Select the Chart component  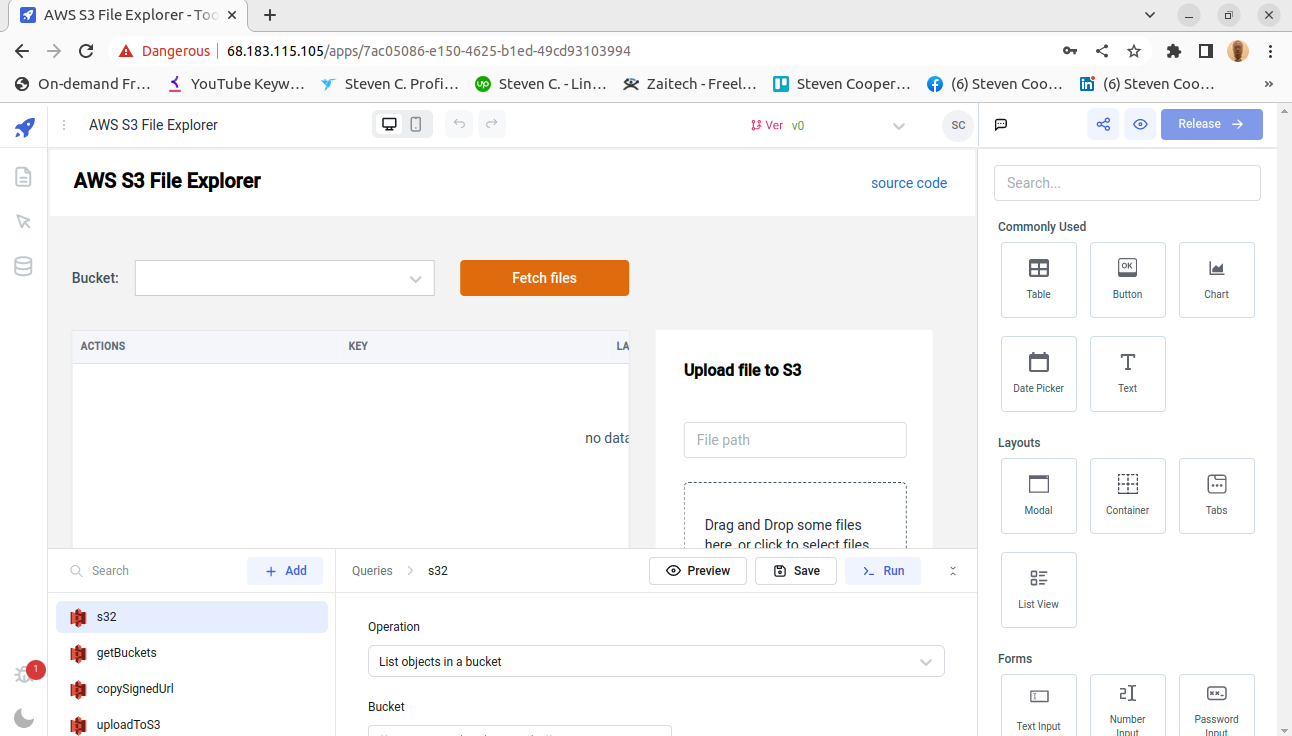click(1217, 280)
